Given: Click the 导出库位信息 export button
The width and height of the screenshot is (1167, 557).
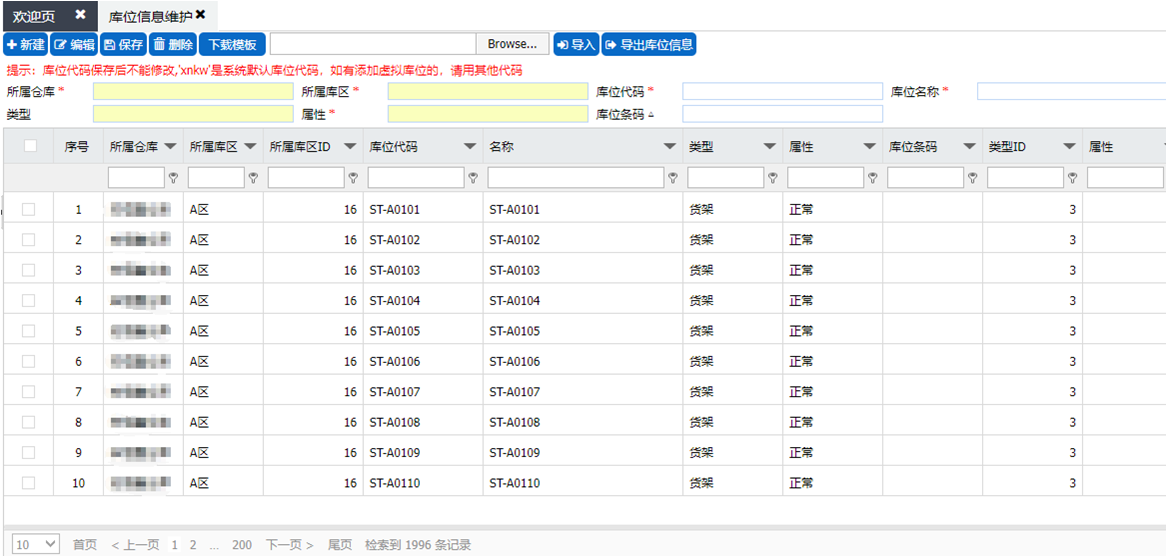Looking at the screenshot, I should click(649, 44).
